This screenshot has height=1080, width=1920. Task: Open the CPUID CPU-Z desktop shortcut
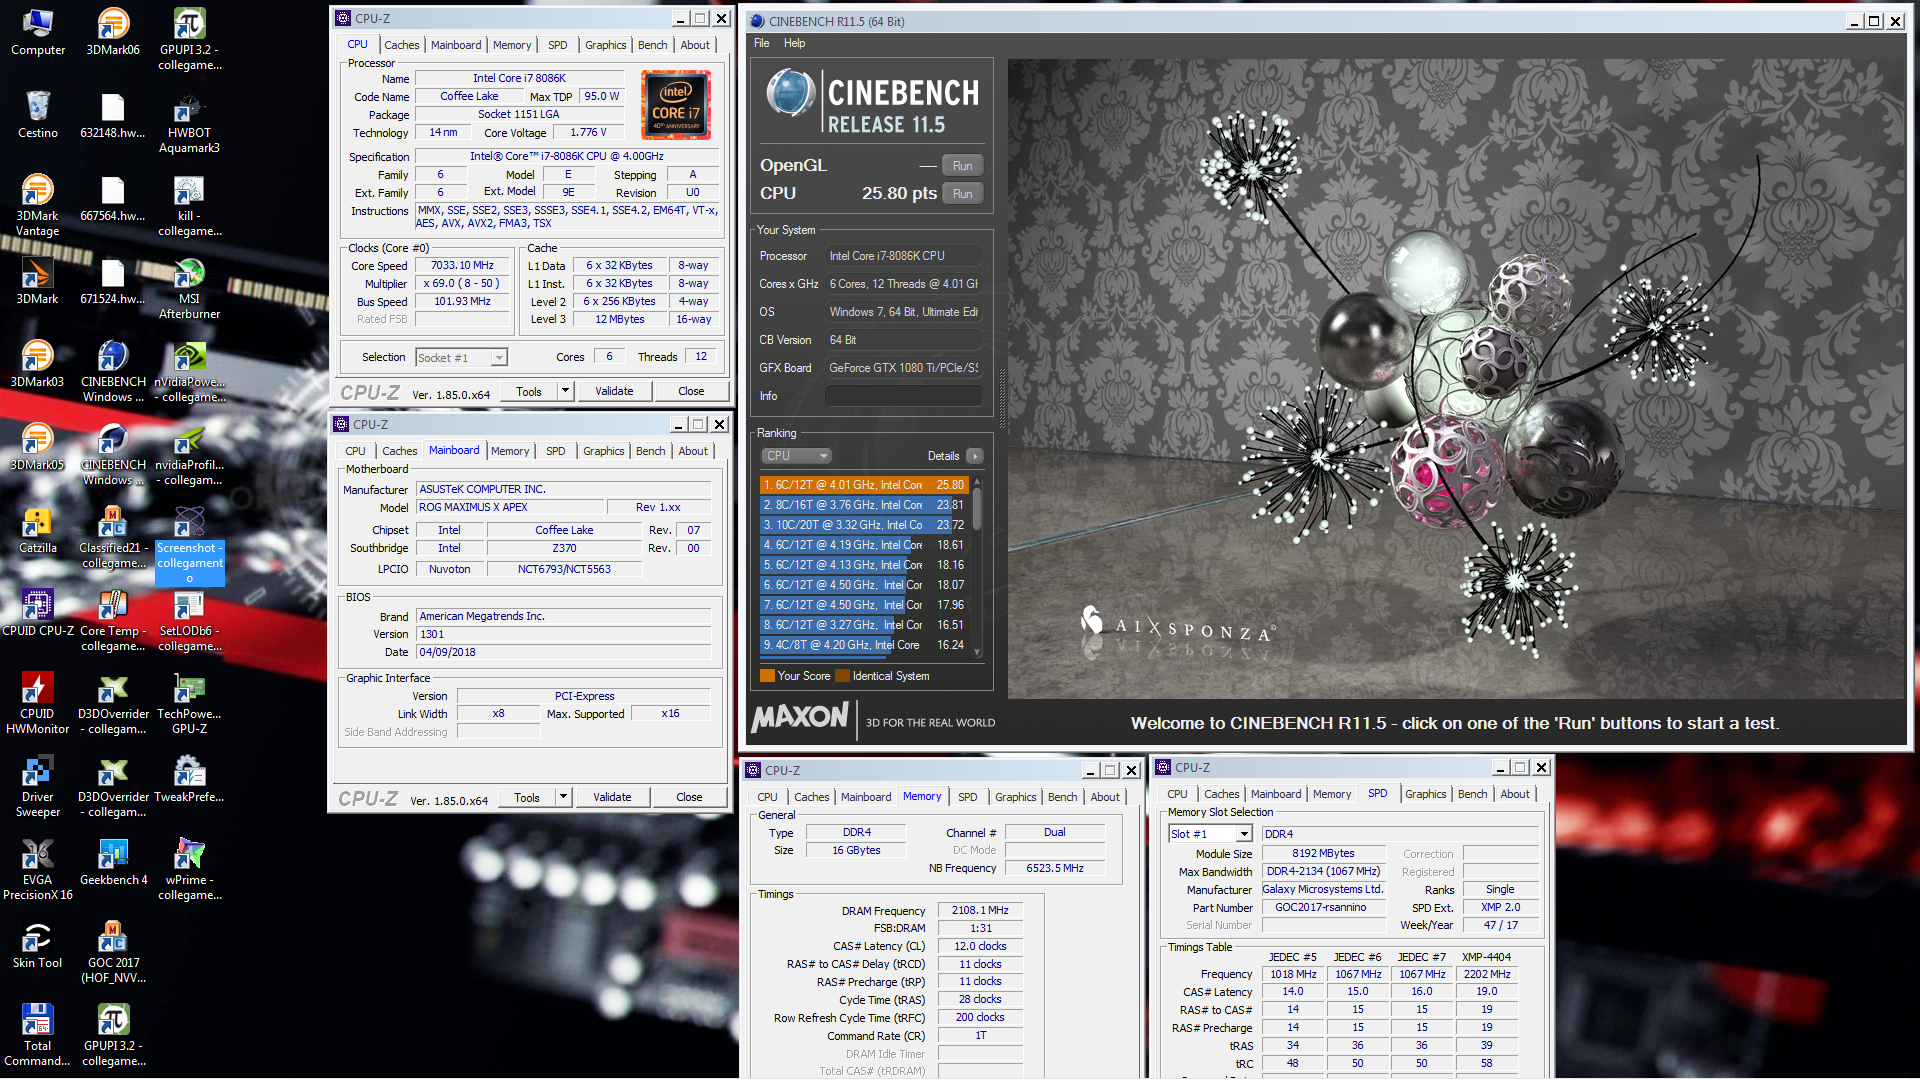click(38, 613)
